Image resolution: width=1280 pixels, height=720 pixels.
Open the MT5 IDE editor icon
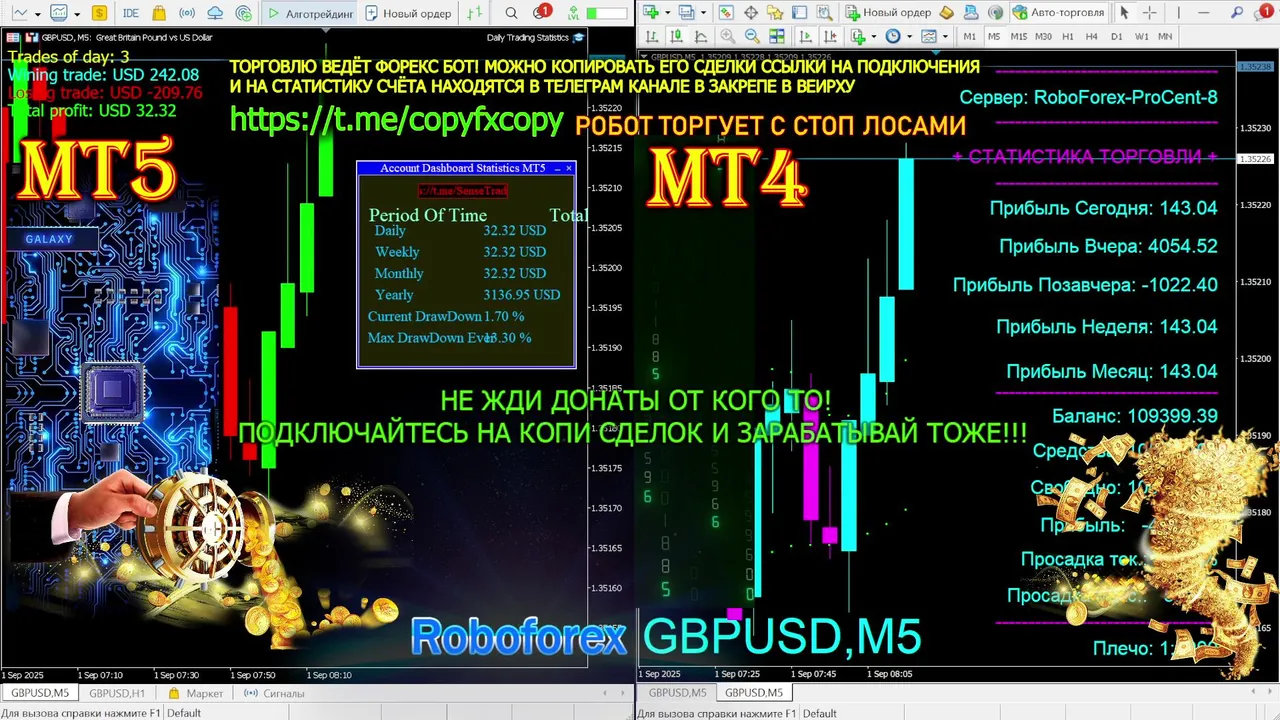[131, 14]
